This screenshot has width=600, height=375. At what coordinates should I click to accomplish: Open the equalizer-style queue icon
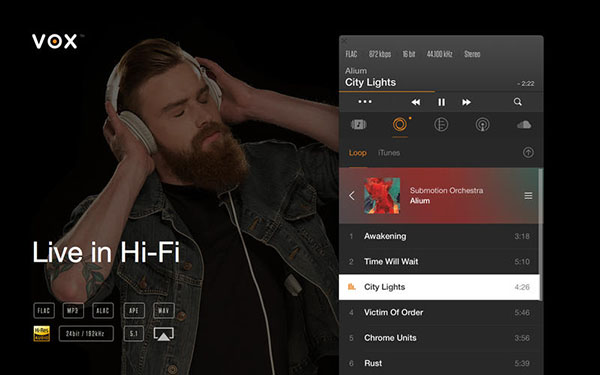click(441, 125)
